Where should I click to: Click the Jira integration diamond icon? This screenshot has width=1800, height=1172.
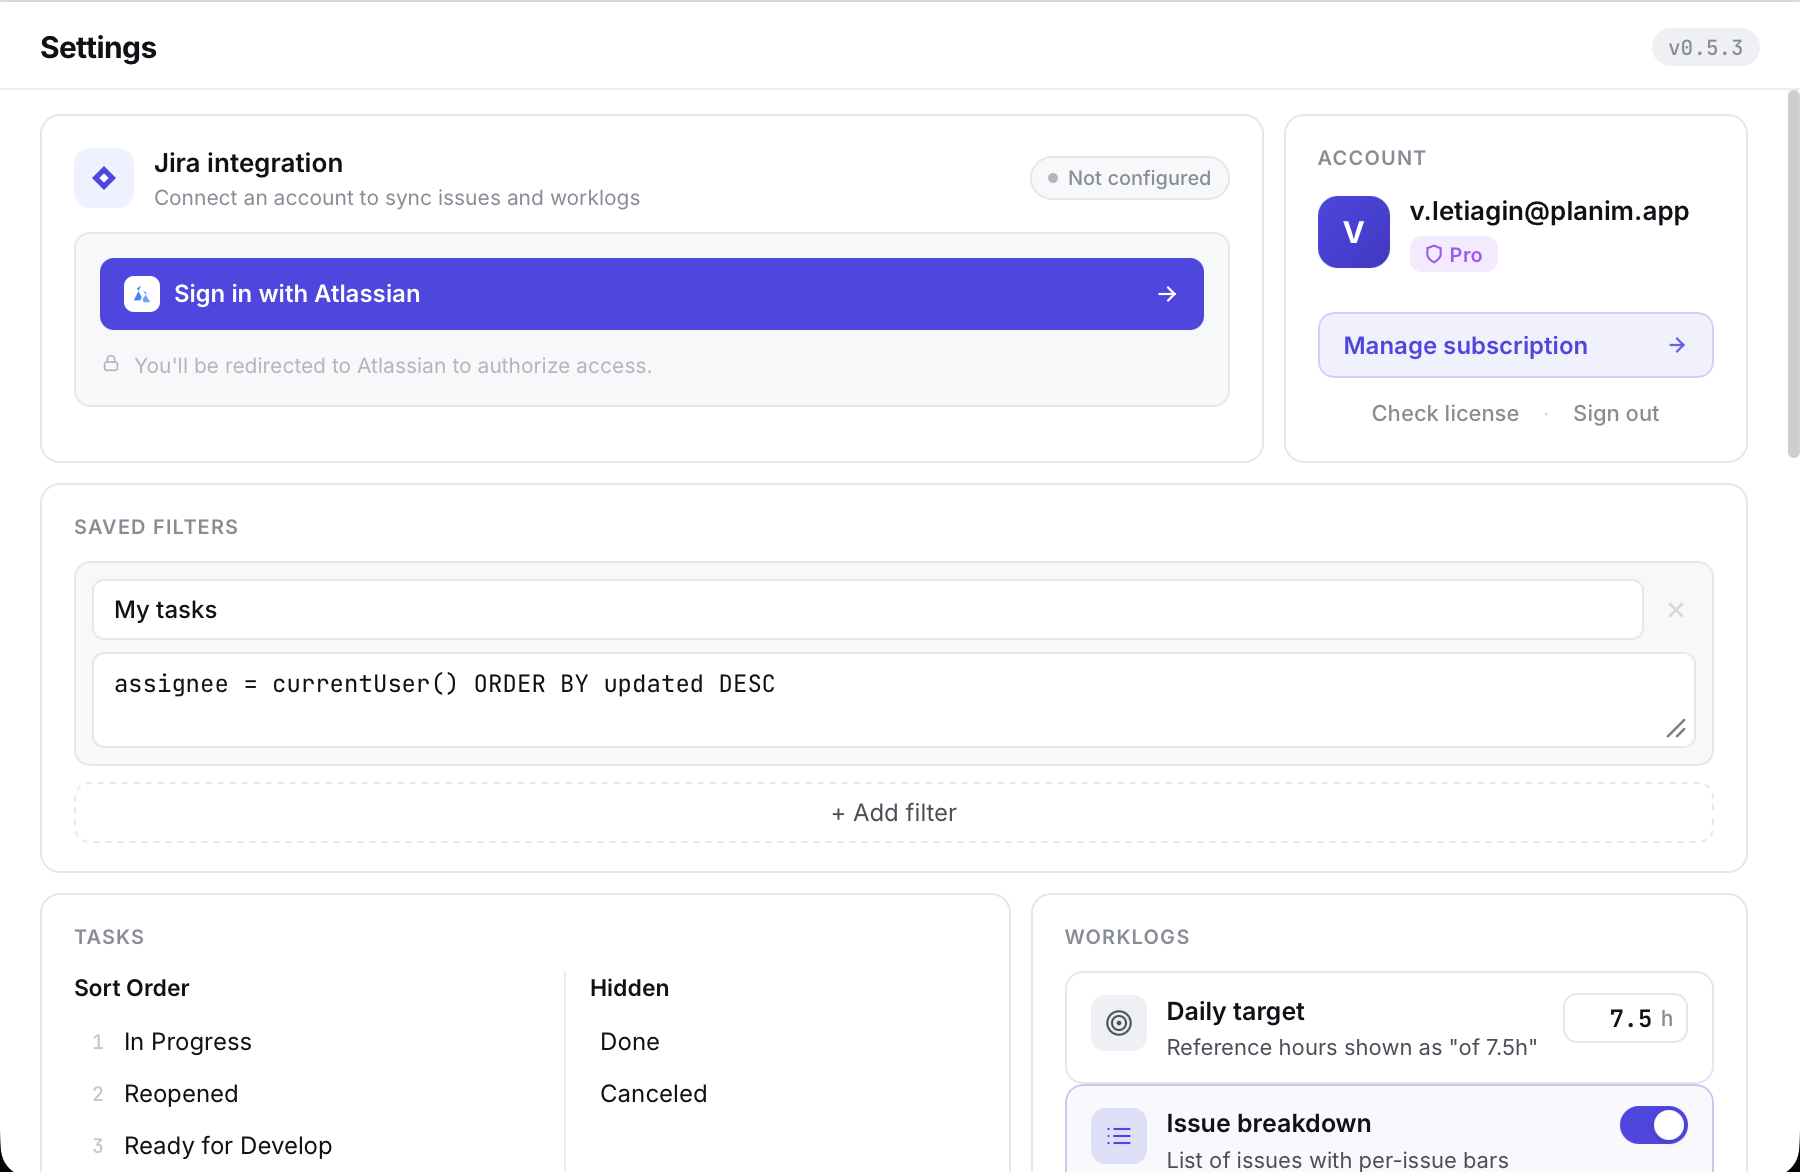104,178
